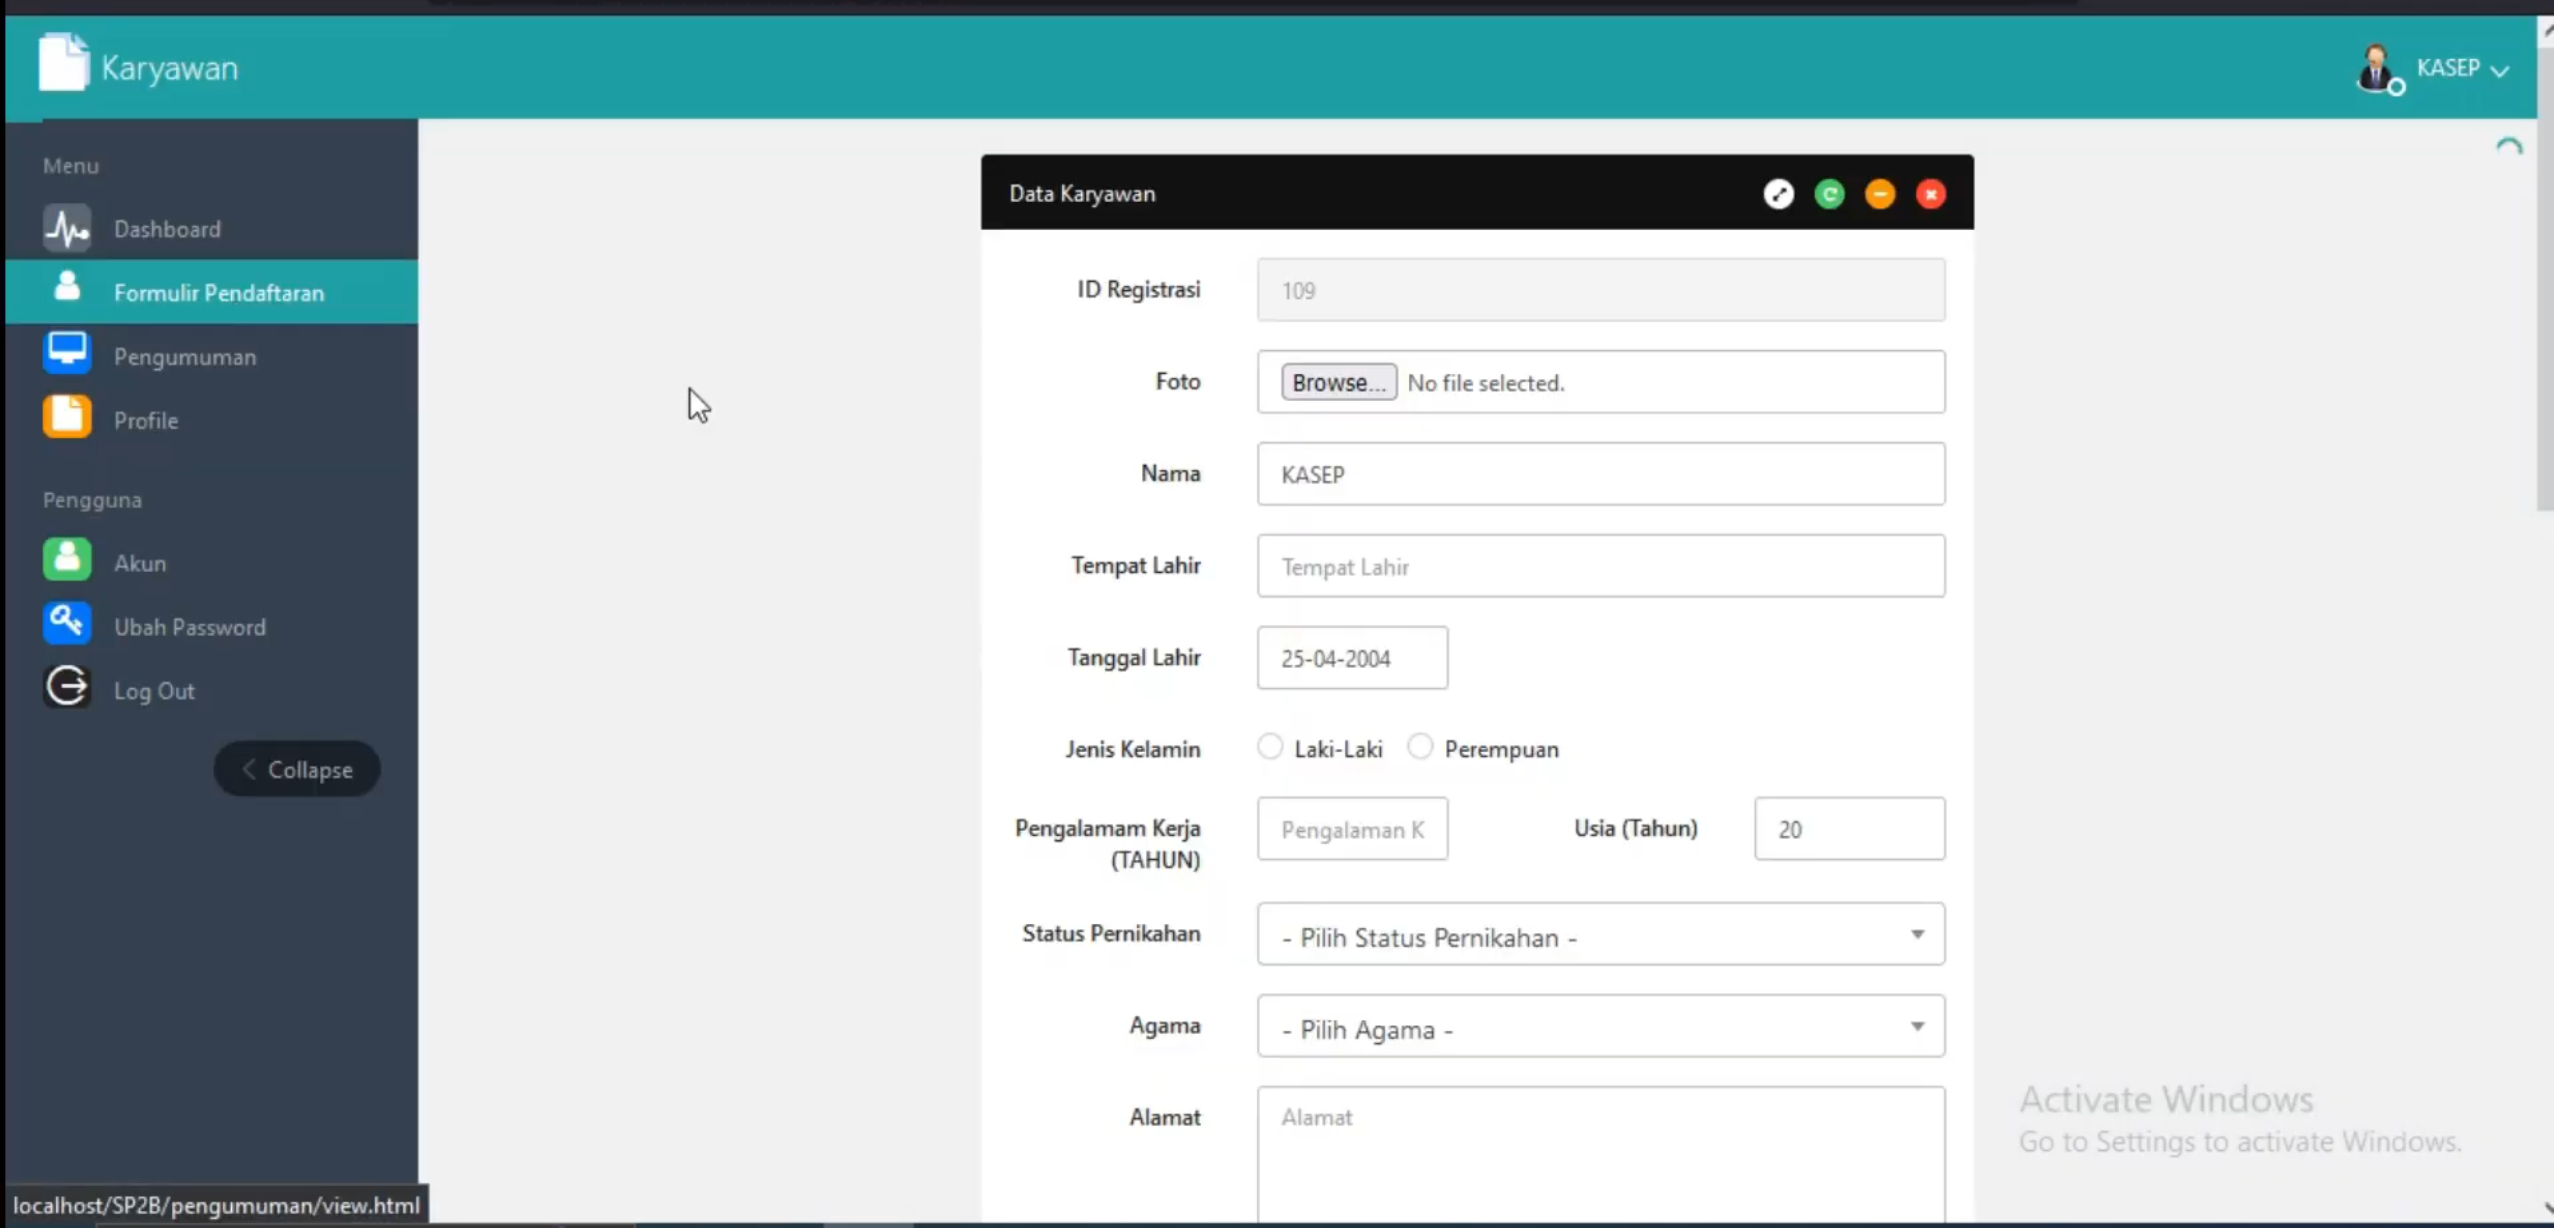Viewport: 2554px width, 1228px height.
Task: Open Formulir Pendaftaran menu item
Action: tap(212, 292)
